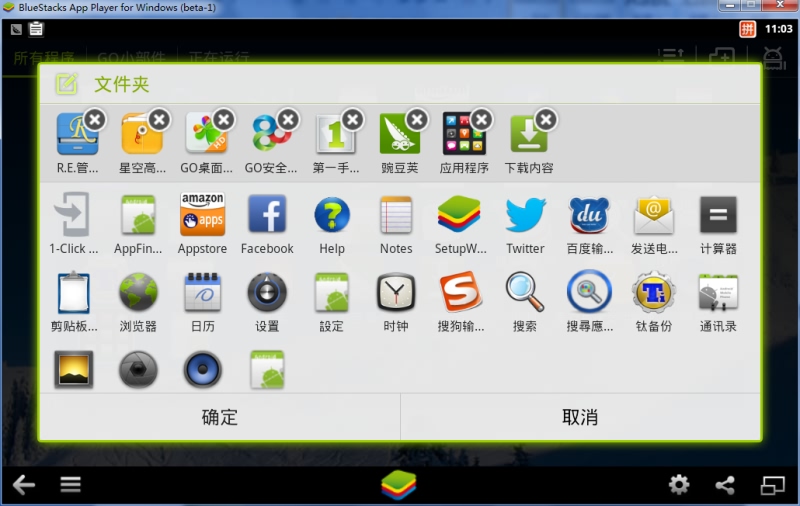This screenshot has width=800, height=506.
Task: Click the GO安全 colorful icon
Action: coord(270,135)
